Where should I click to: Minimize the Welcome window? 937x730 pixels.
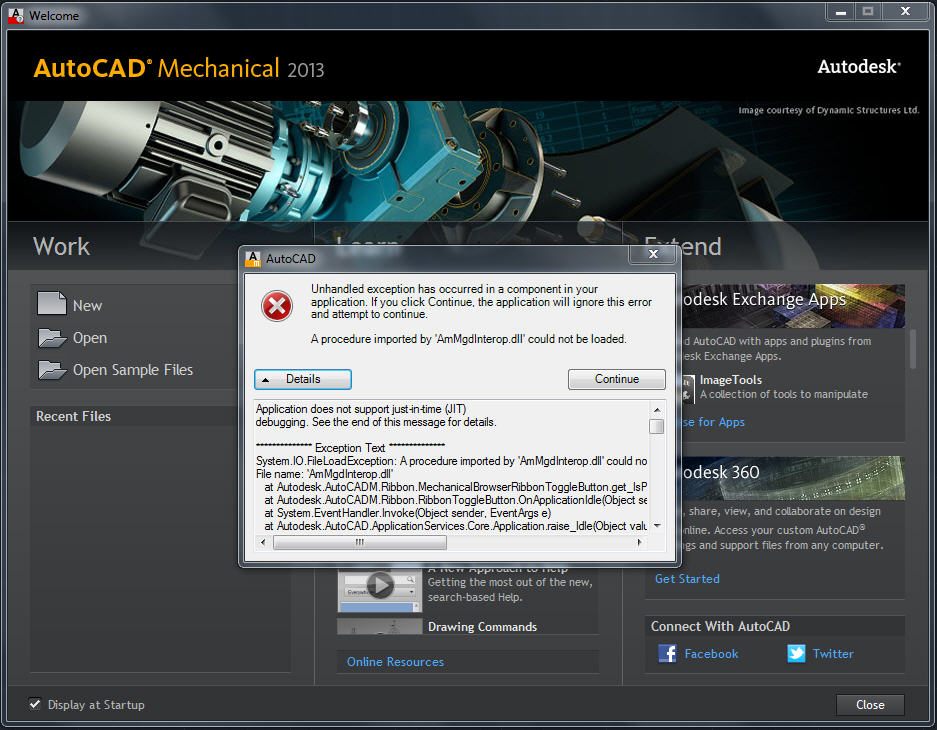[841, 12]
